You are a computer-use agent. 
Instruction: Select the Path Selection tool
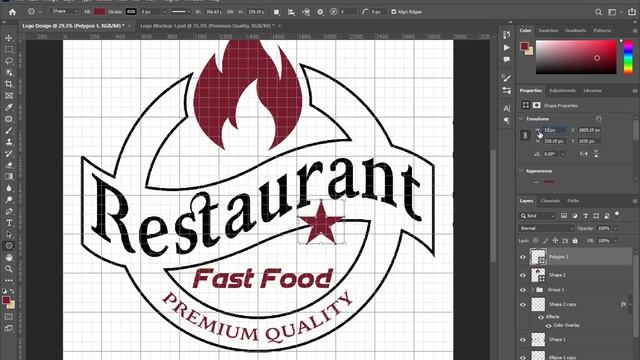click(x=9, y=235)
